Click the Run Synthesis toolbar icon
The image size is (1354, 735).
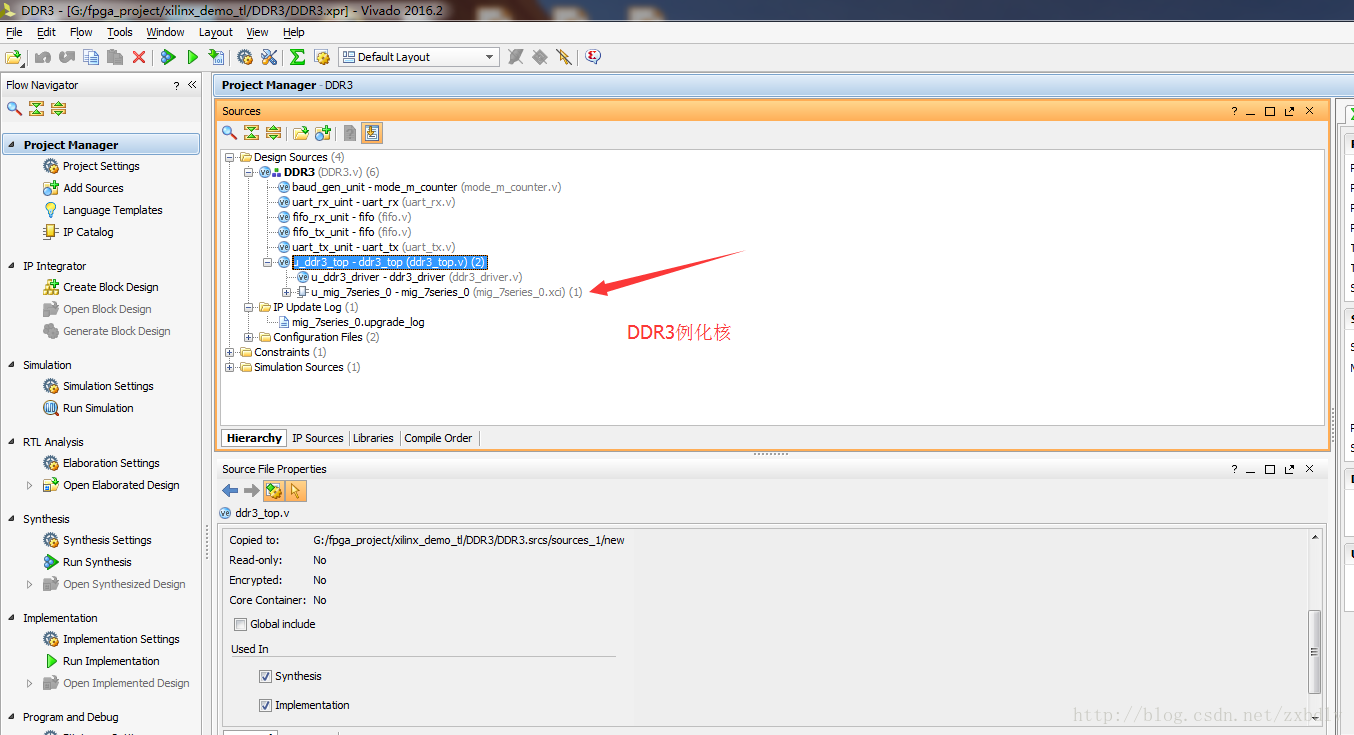tap(169, 57)
